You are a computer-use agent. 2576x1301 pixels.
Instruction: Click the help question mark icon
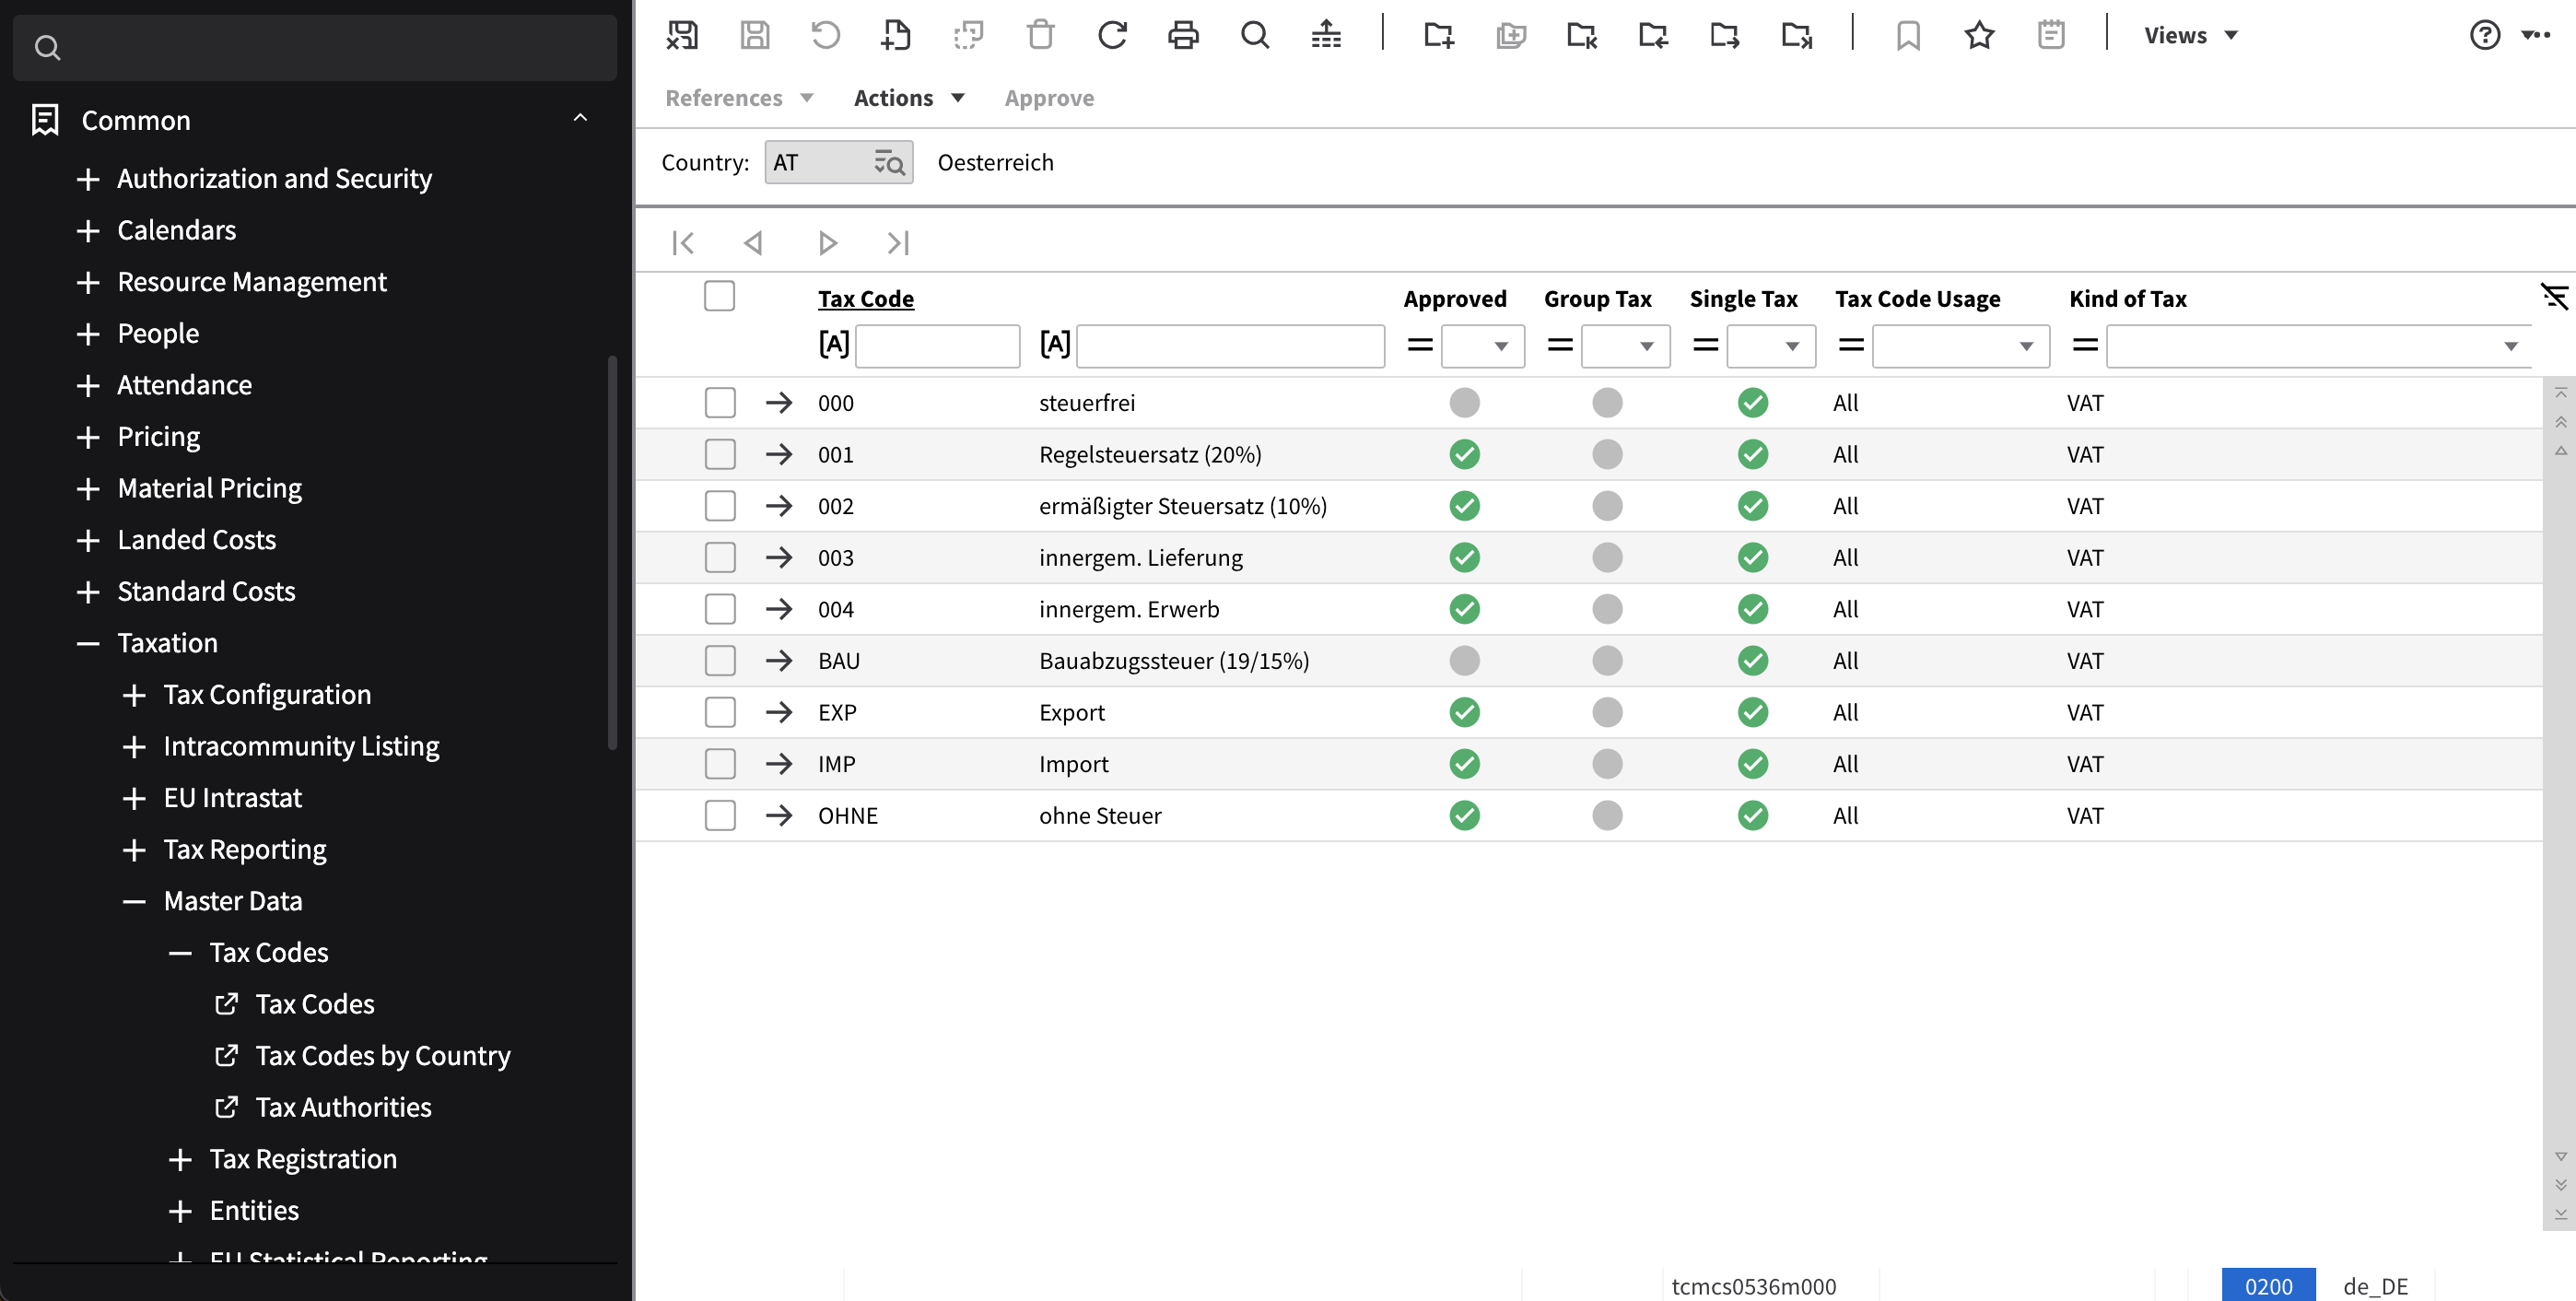[2484, 35]
